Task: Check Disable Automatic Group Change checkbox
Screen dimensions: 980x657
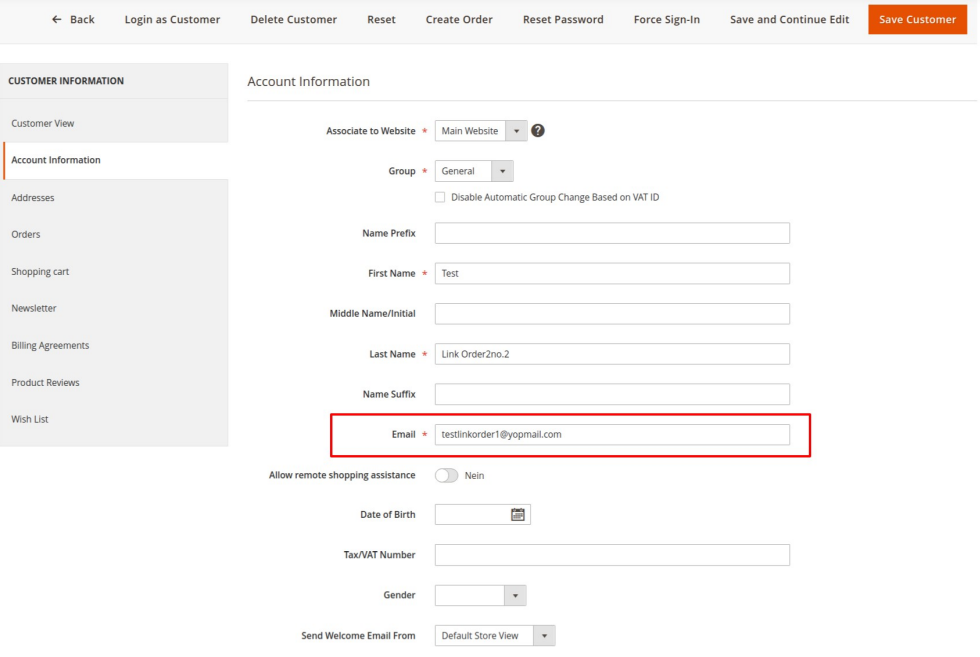Action: [x=440, y=197]
